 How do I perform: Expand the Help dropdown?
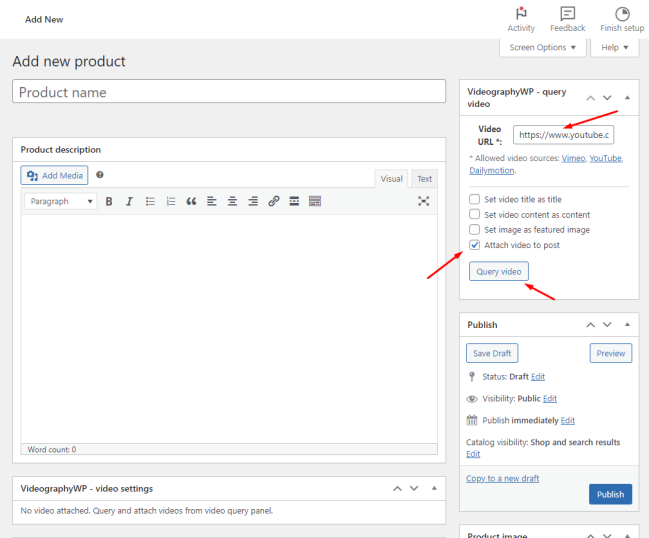click(x=615, y=48)
